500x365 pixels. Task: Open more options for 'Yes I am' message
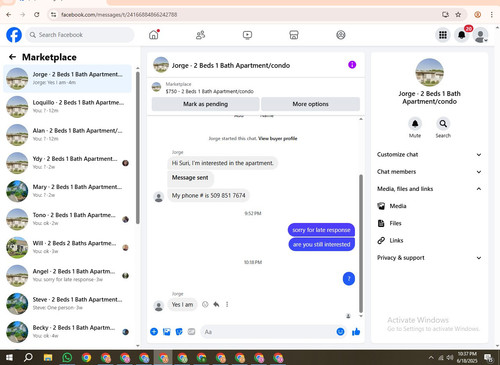coord(227,304)
